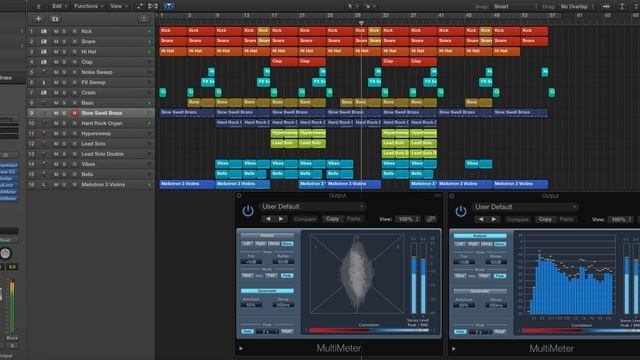Screen dimensions: 640x360
Task: Open the Edit menu
Action: pos(59,6)
